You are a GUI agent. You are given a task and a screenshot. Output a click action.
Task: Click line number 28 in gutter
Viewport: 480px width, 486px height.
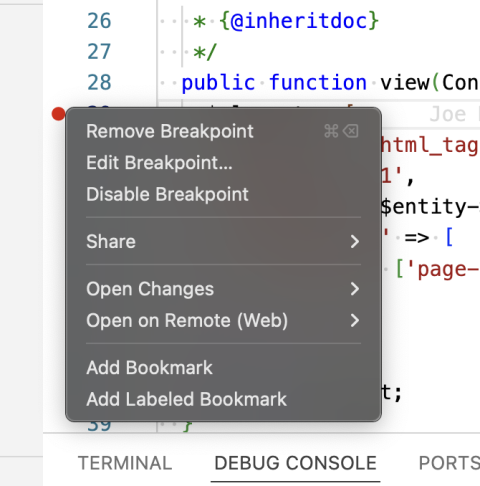99,82
